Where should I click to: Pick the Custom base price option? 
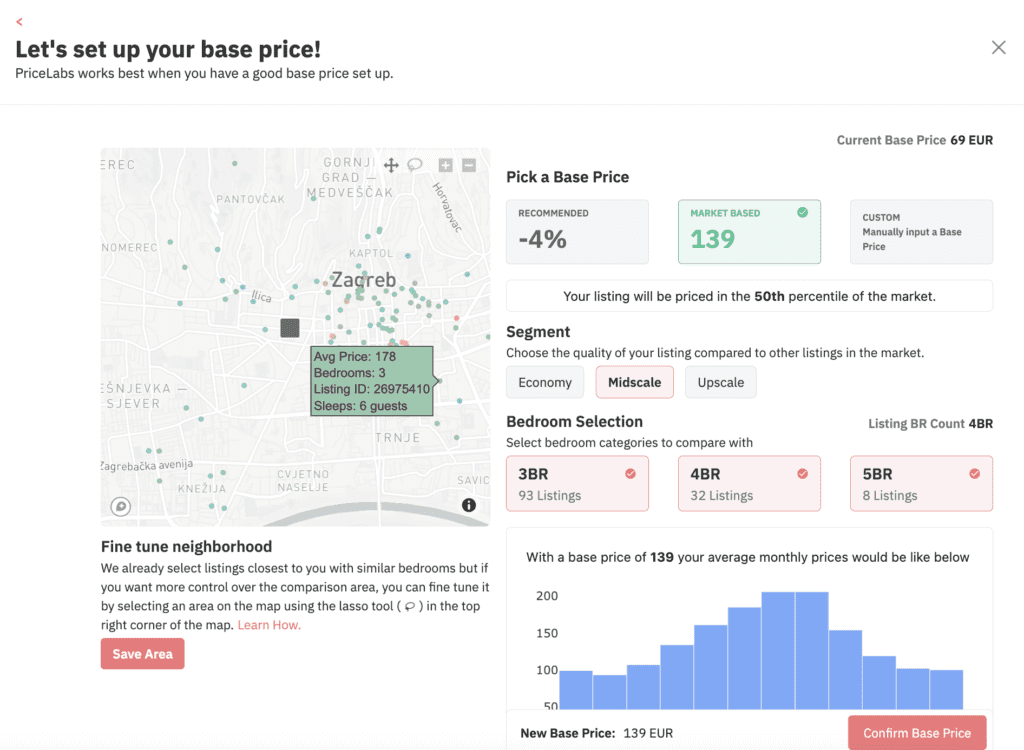tap(921, 232)
